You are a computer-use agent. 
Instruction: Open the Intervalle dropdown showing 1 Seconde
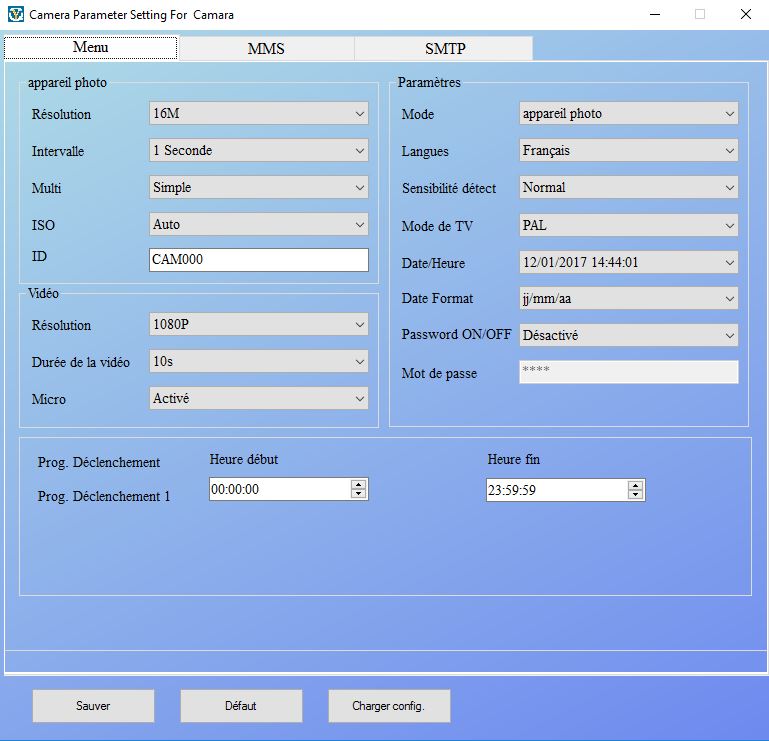tap(258, 150)
